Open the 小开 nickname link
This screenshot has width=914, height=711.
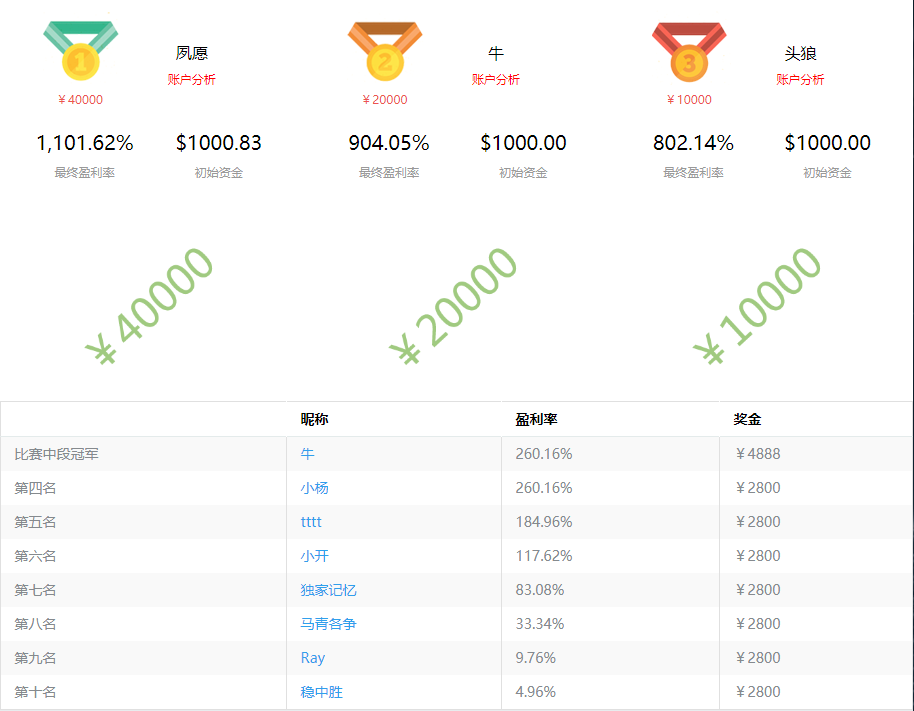point(314,556)
